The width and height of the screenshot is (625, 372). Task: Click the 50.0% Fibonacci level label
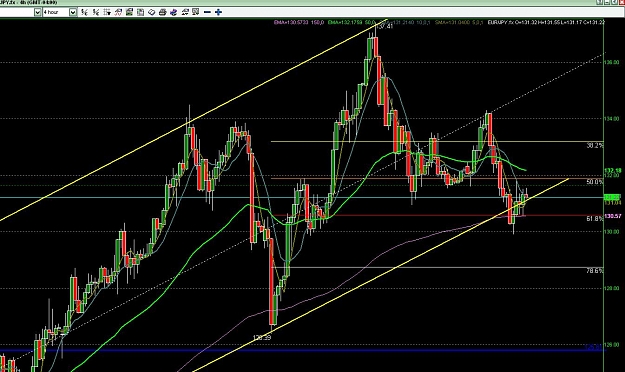[595, 182]
